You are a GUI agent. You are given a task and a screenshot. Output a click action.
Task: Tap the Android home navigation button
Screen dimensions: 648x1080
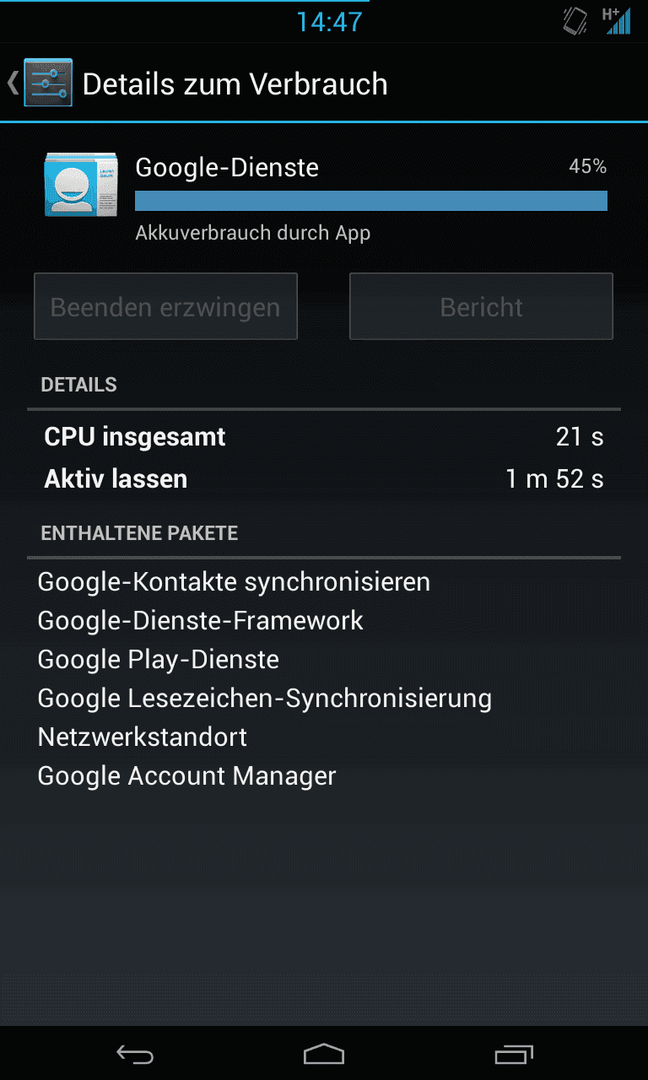tap(324, 1054)
